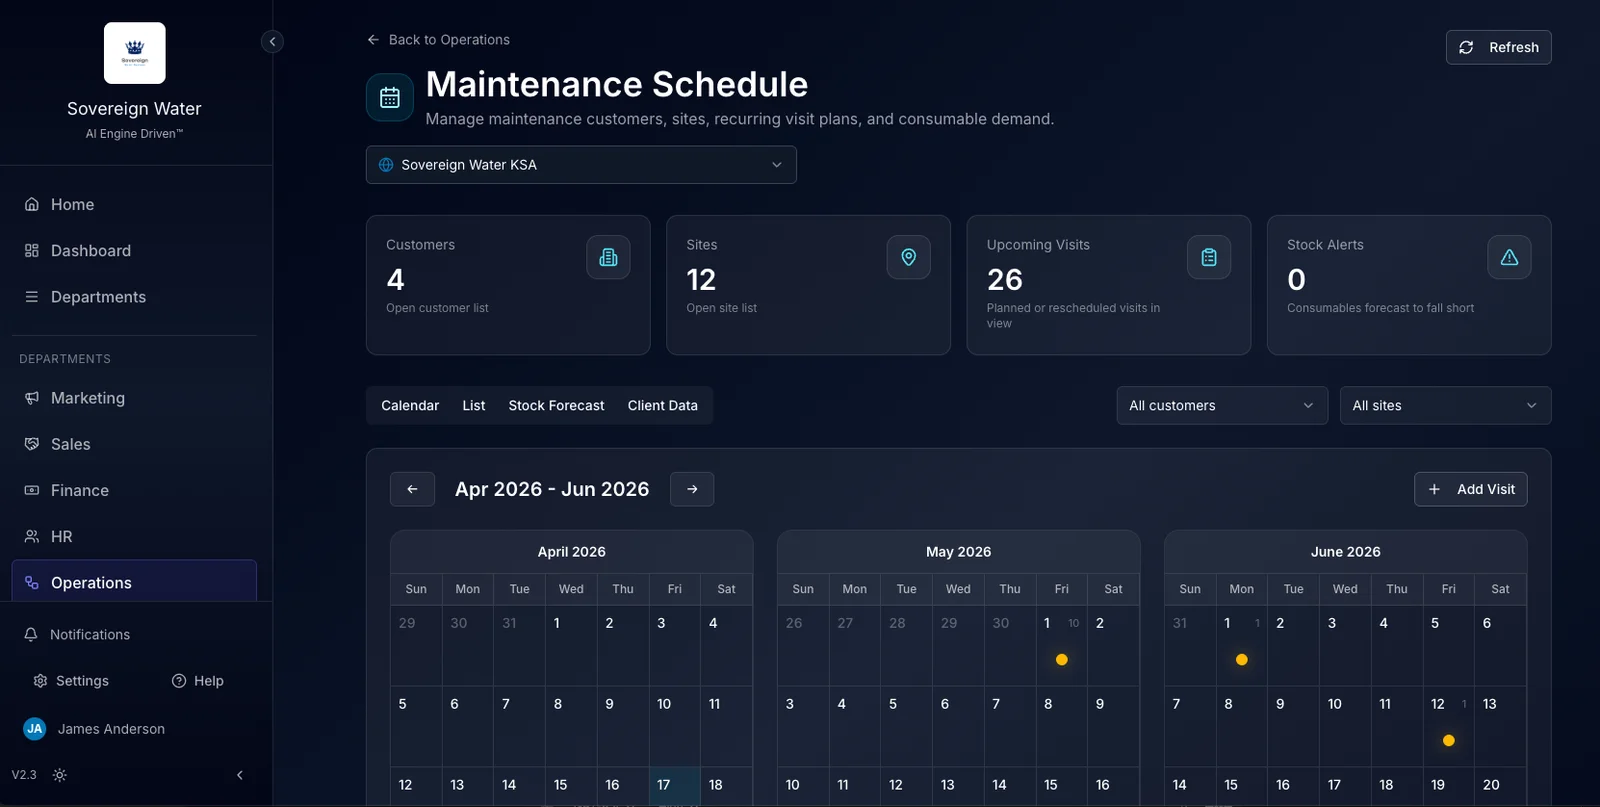Click the Upcoming Visits clipboard icon
Viewport: 1600px width, 807px height.
click(x=1208, y=257)
